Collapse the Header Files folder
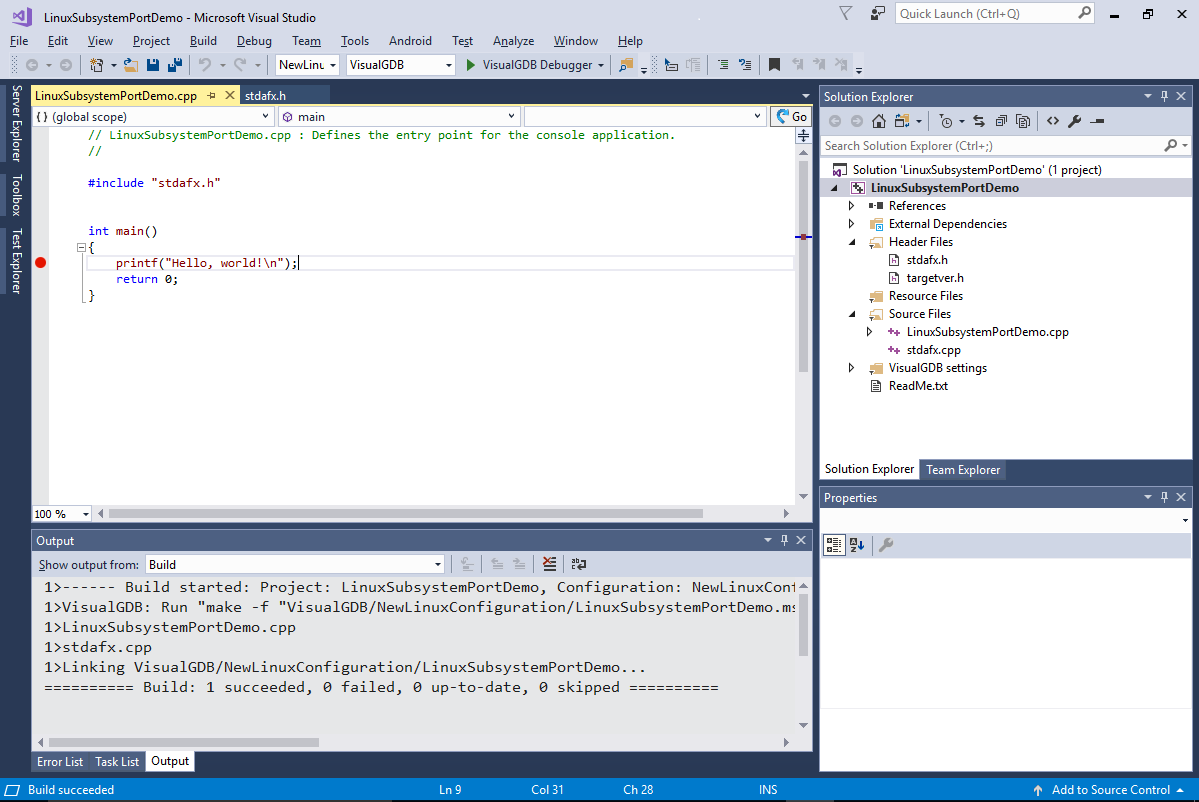The width and height of the screenshot is (1199, 802). point(852,242)
